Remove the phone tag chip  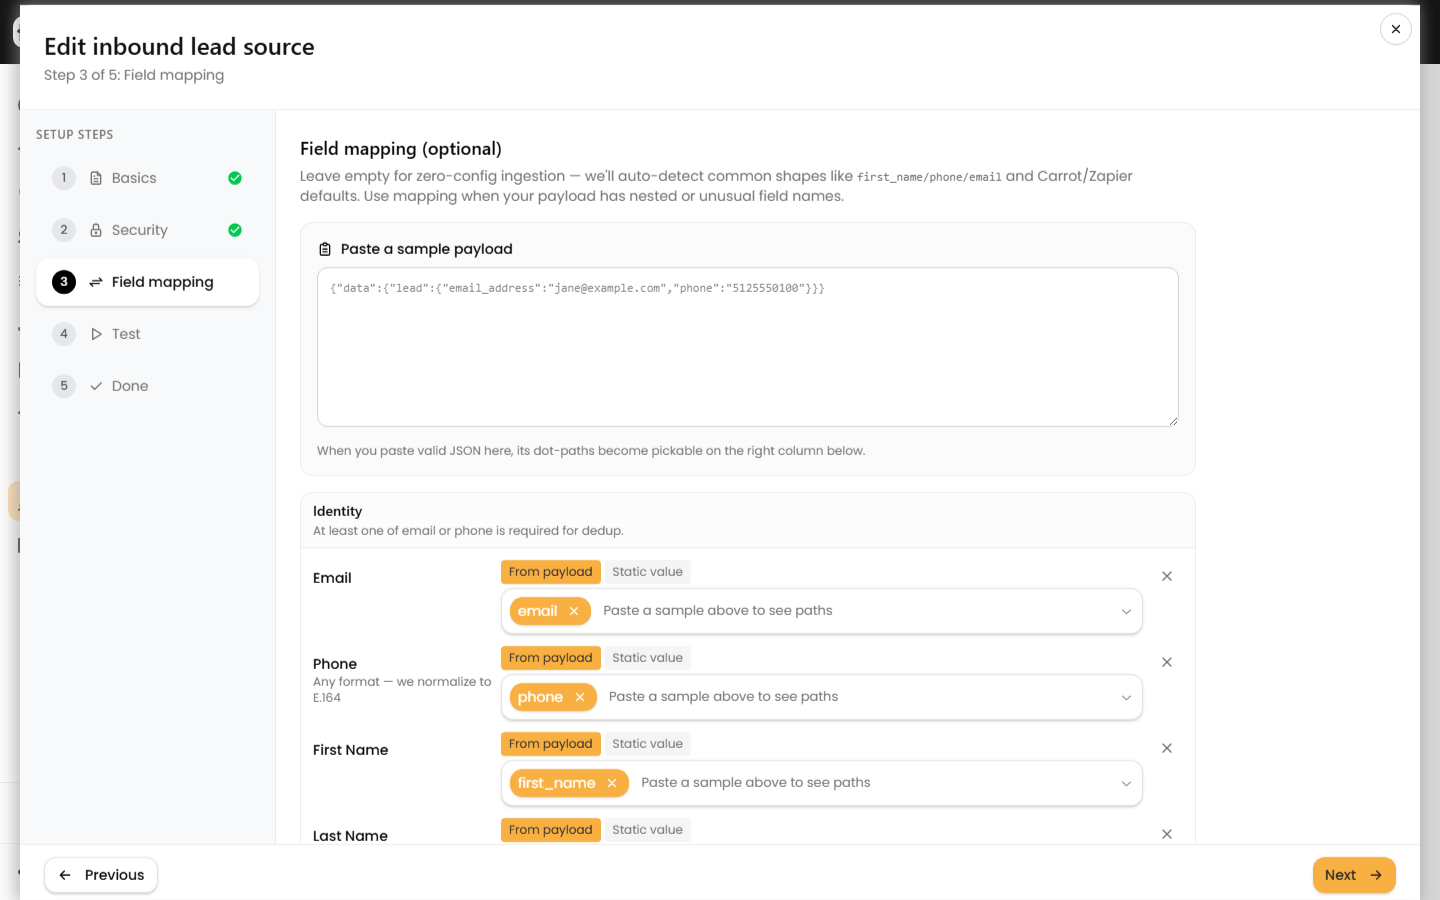tap(580, 697)
